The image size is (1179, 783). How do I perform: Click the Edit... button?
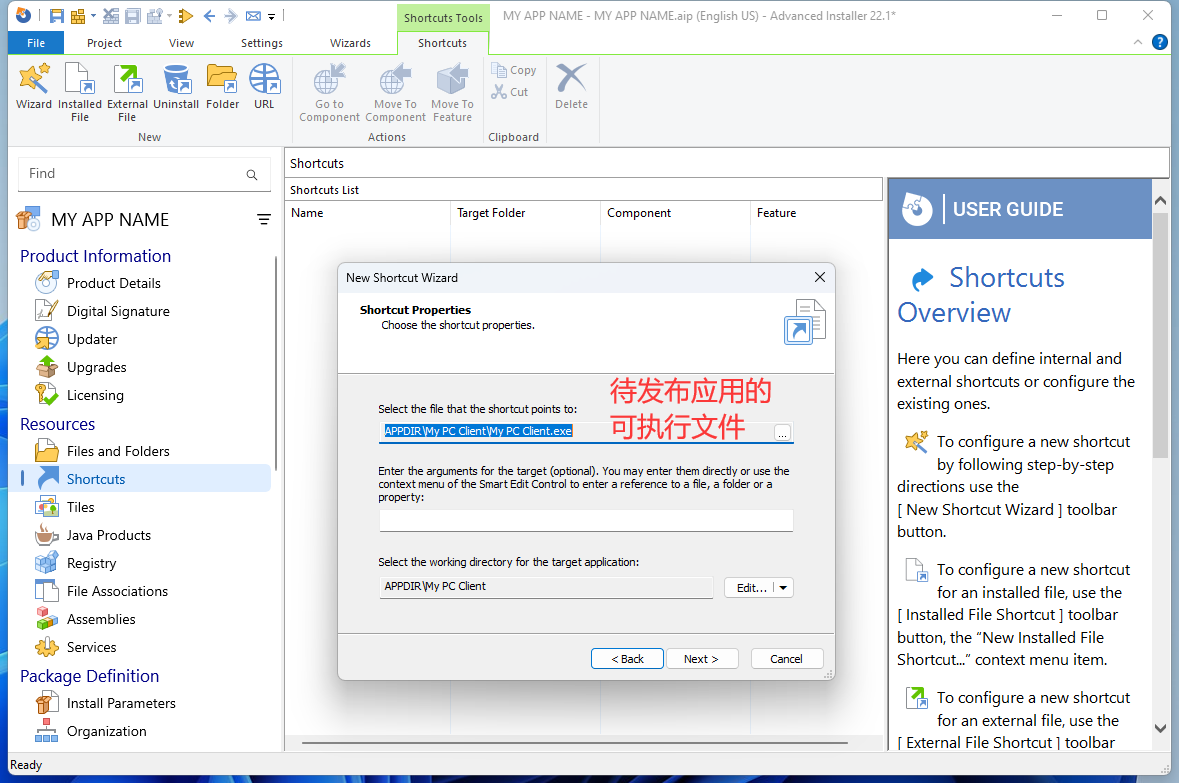pyautogui.click(x=750, y=588)
